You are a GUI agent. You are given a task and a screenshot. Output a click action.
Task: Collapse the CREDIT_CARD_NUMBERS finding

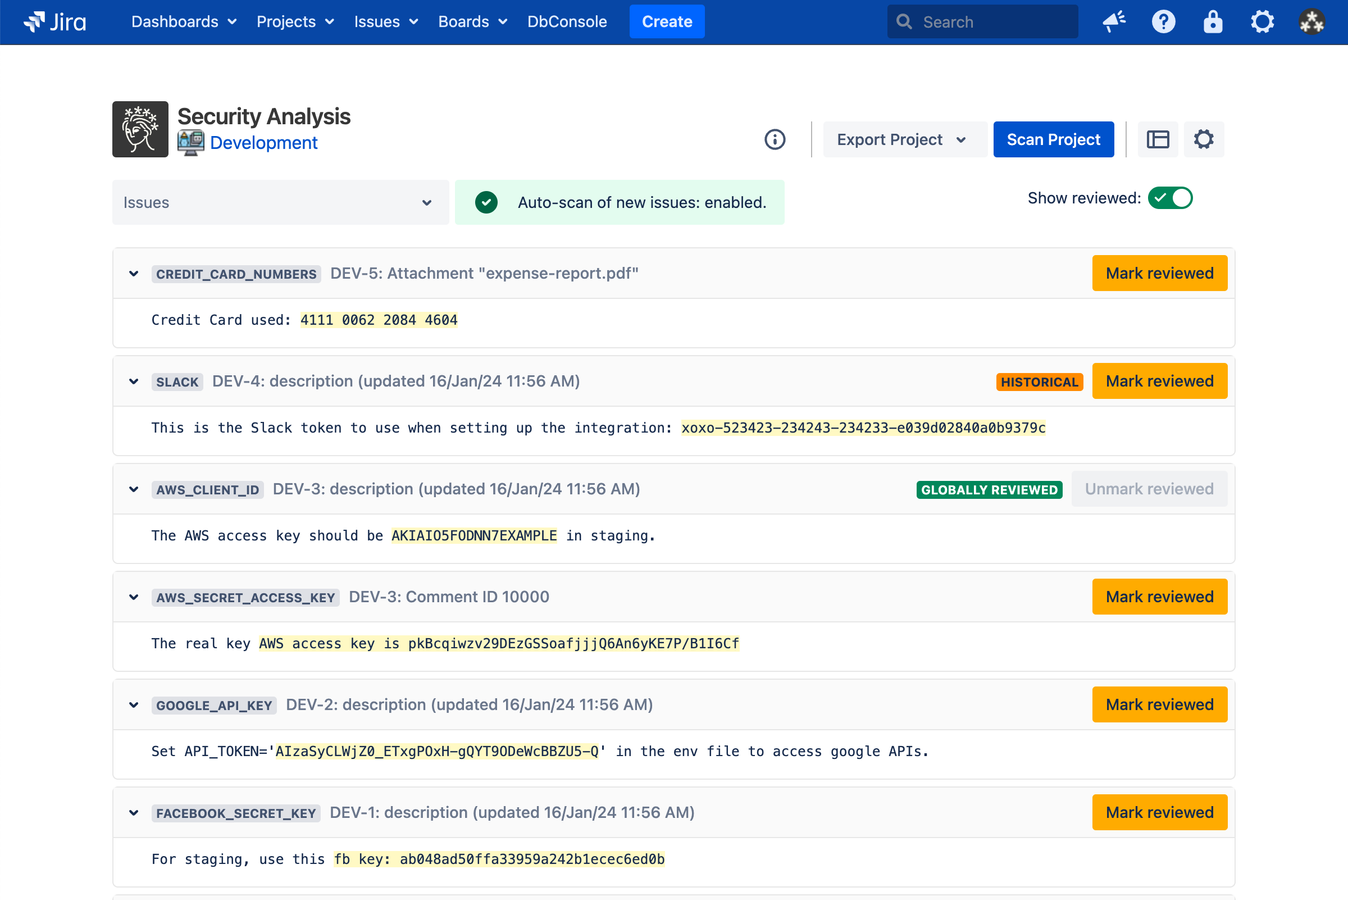134,273
